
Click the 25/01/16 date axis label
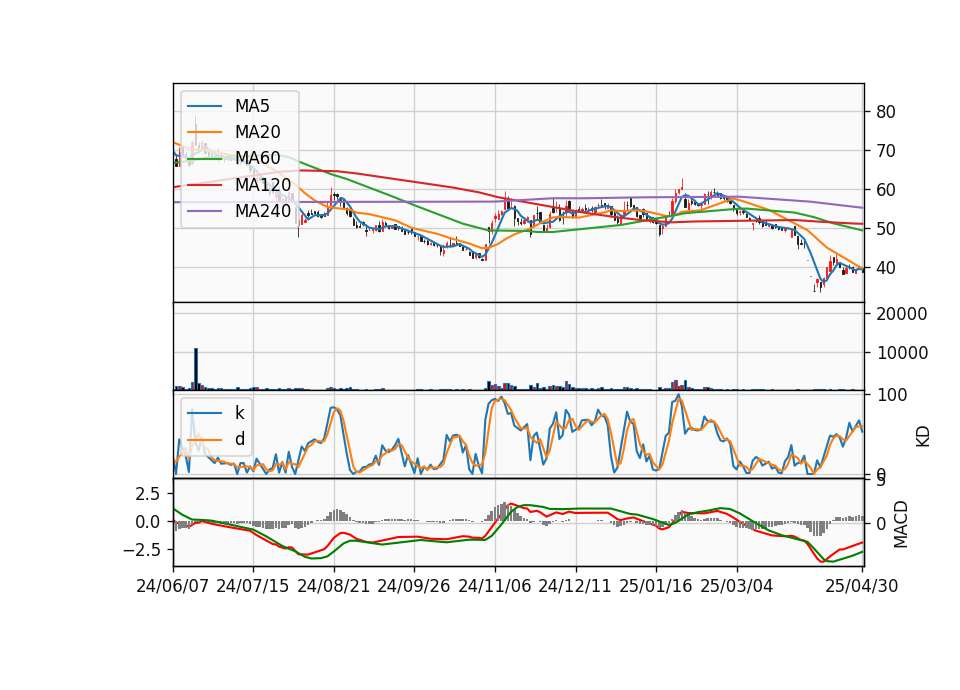tap(656, 586)
